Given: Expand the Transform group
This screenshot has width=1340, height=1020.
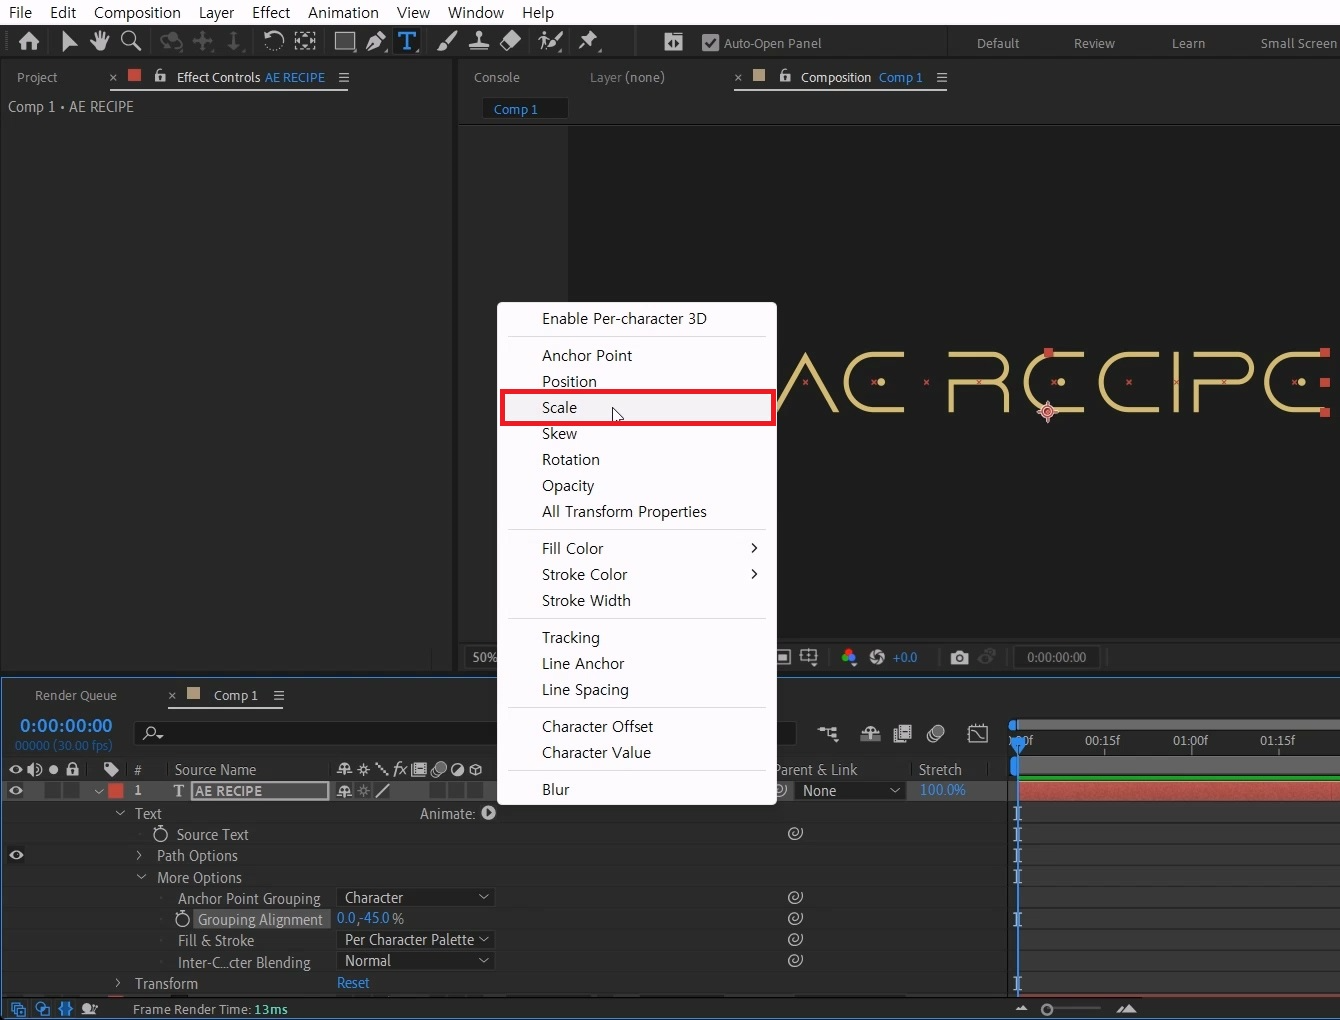Looking at the screenshot, I should tap(118, 983).
